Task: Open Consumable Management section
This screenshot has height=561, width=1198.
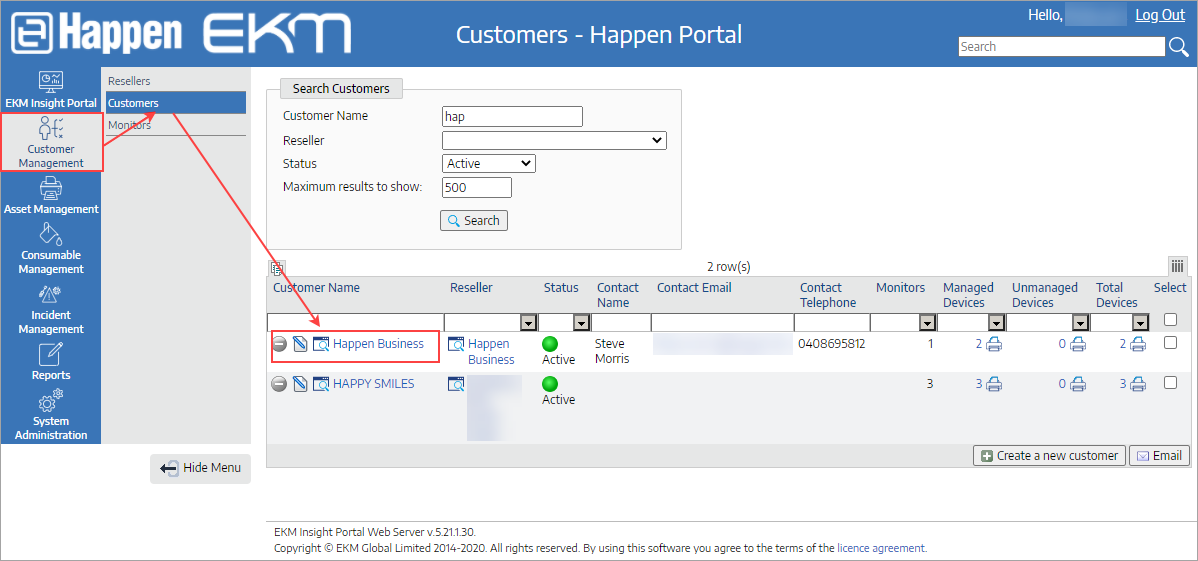Action: point(51,248)
